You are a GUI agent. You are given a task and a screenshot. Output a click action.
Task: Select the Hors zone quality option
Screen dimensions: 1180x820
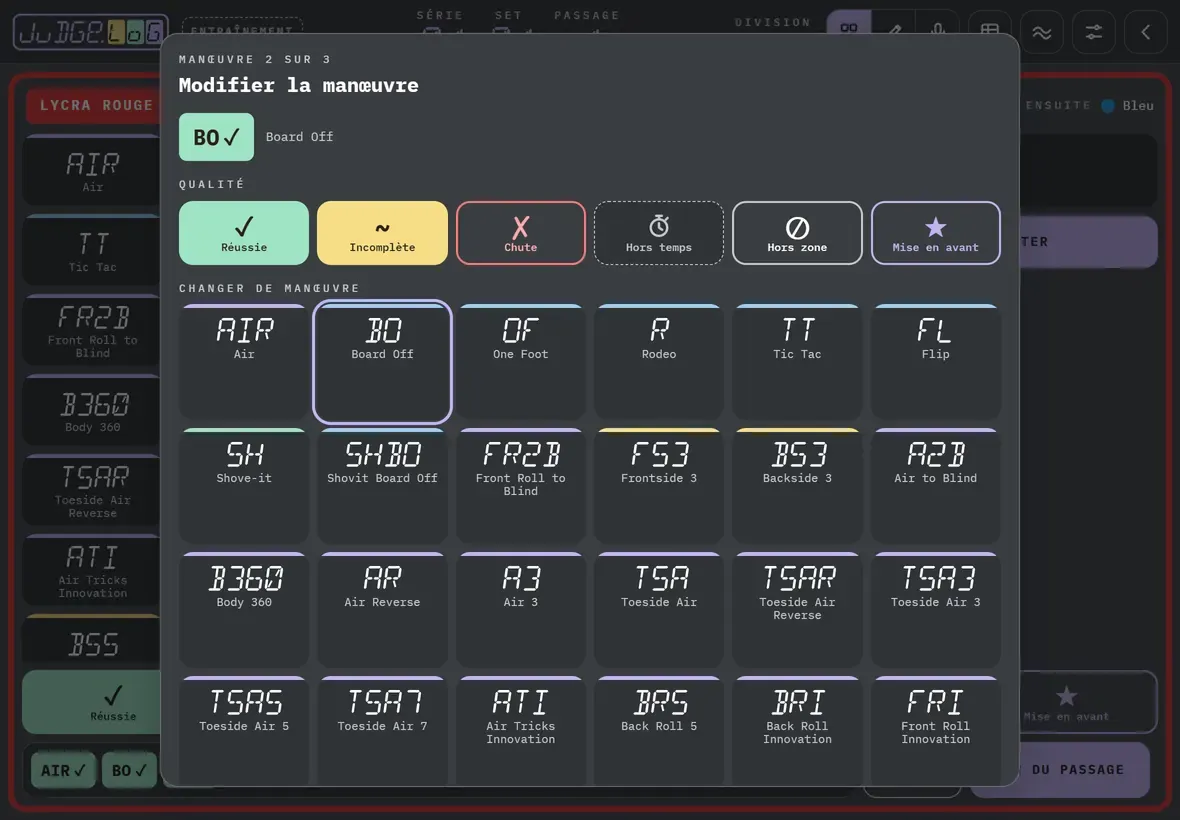click(x=797, y=233)
